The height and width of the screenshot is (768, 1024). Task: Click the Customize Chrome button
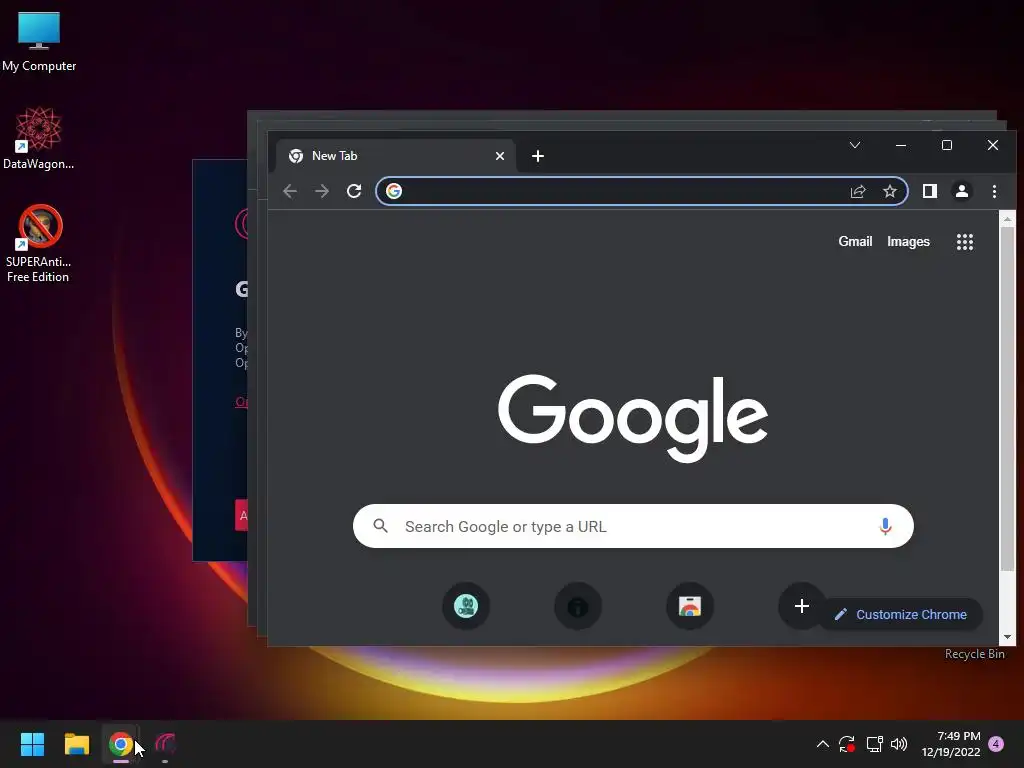[901, 615]
